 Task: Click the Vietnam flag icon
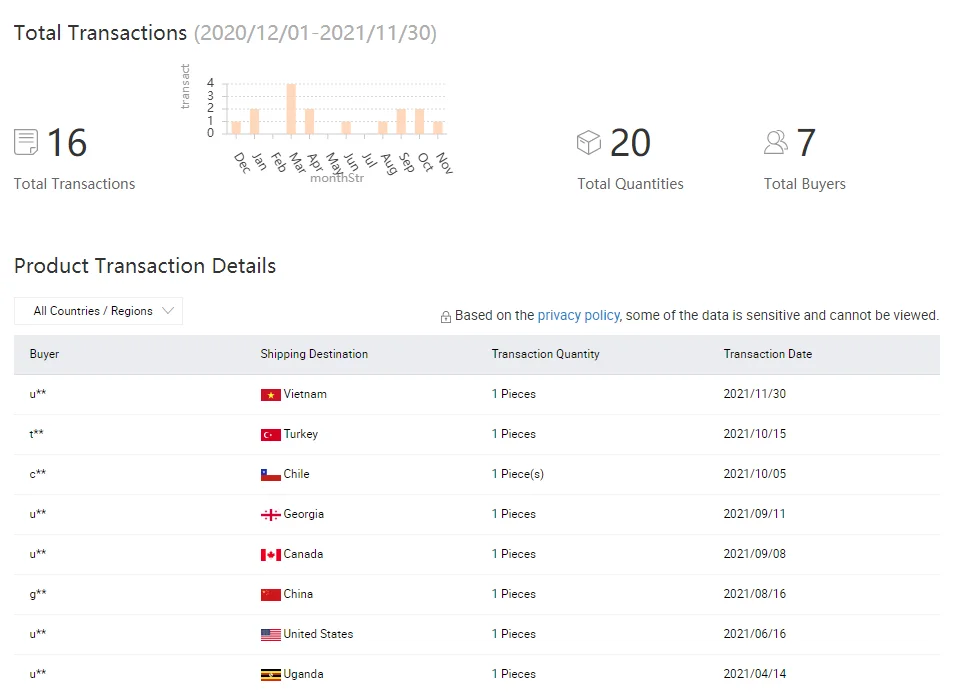pyautogui.click(x=270, y=395)
